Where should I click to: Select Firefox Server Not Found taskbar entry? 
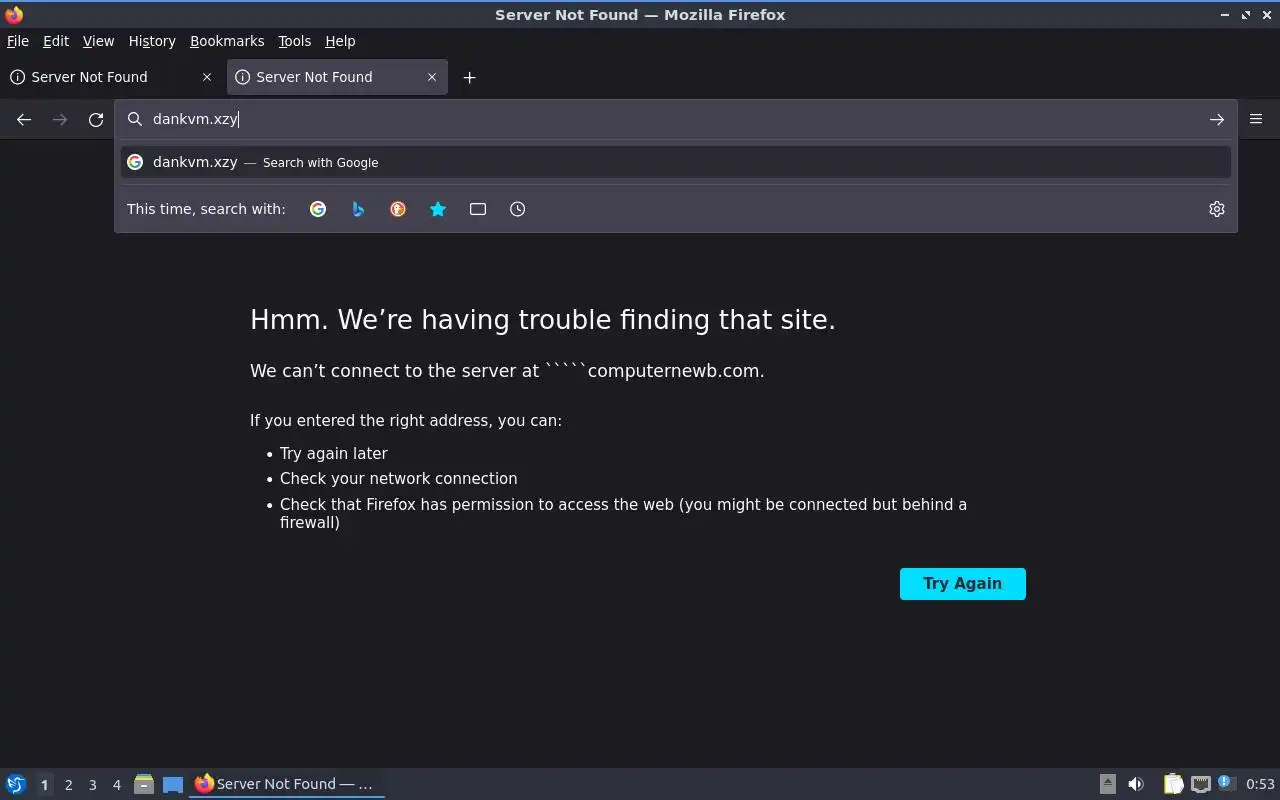[287, 784]
